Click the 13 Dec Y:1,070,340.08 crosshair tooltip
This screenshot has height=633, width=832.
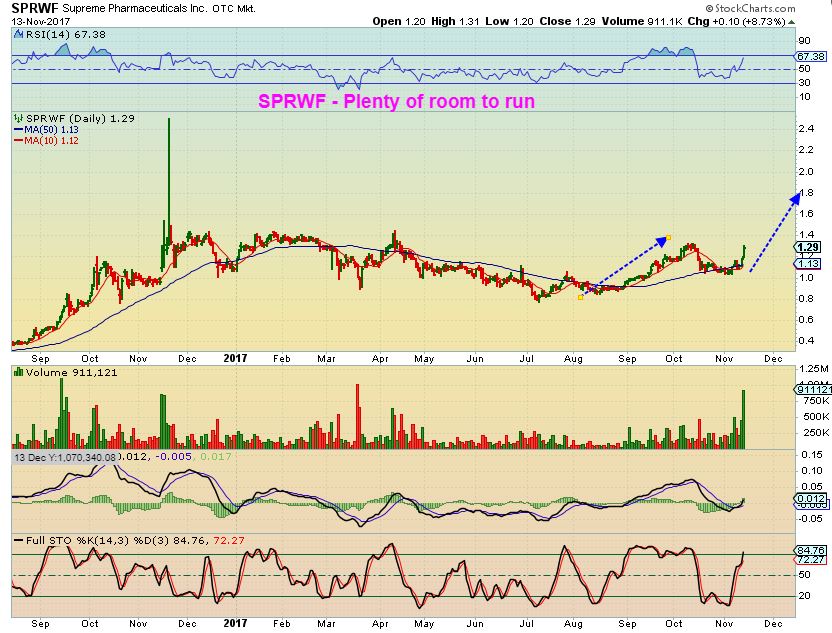(65, 457)
